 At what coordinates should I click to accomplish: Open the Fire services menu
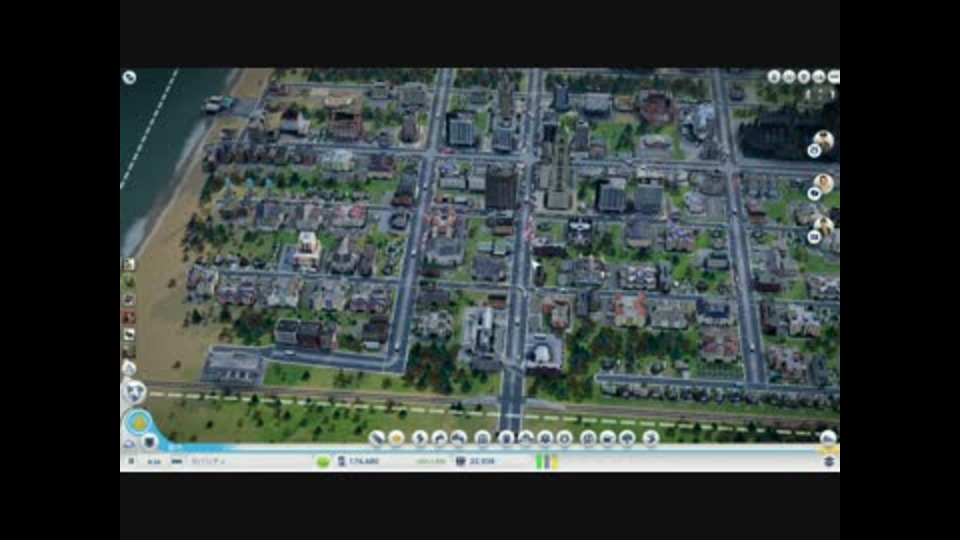pyautogui.click(x=525, y=438)
